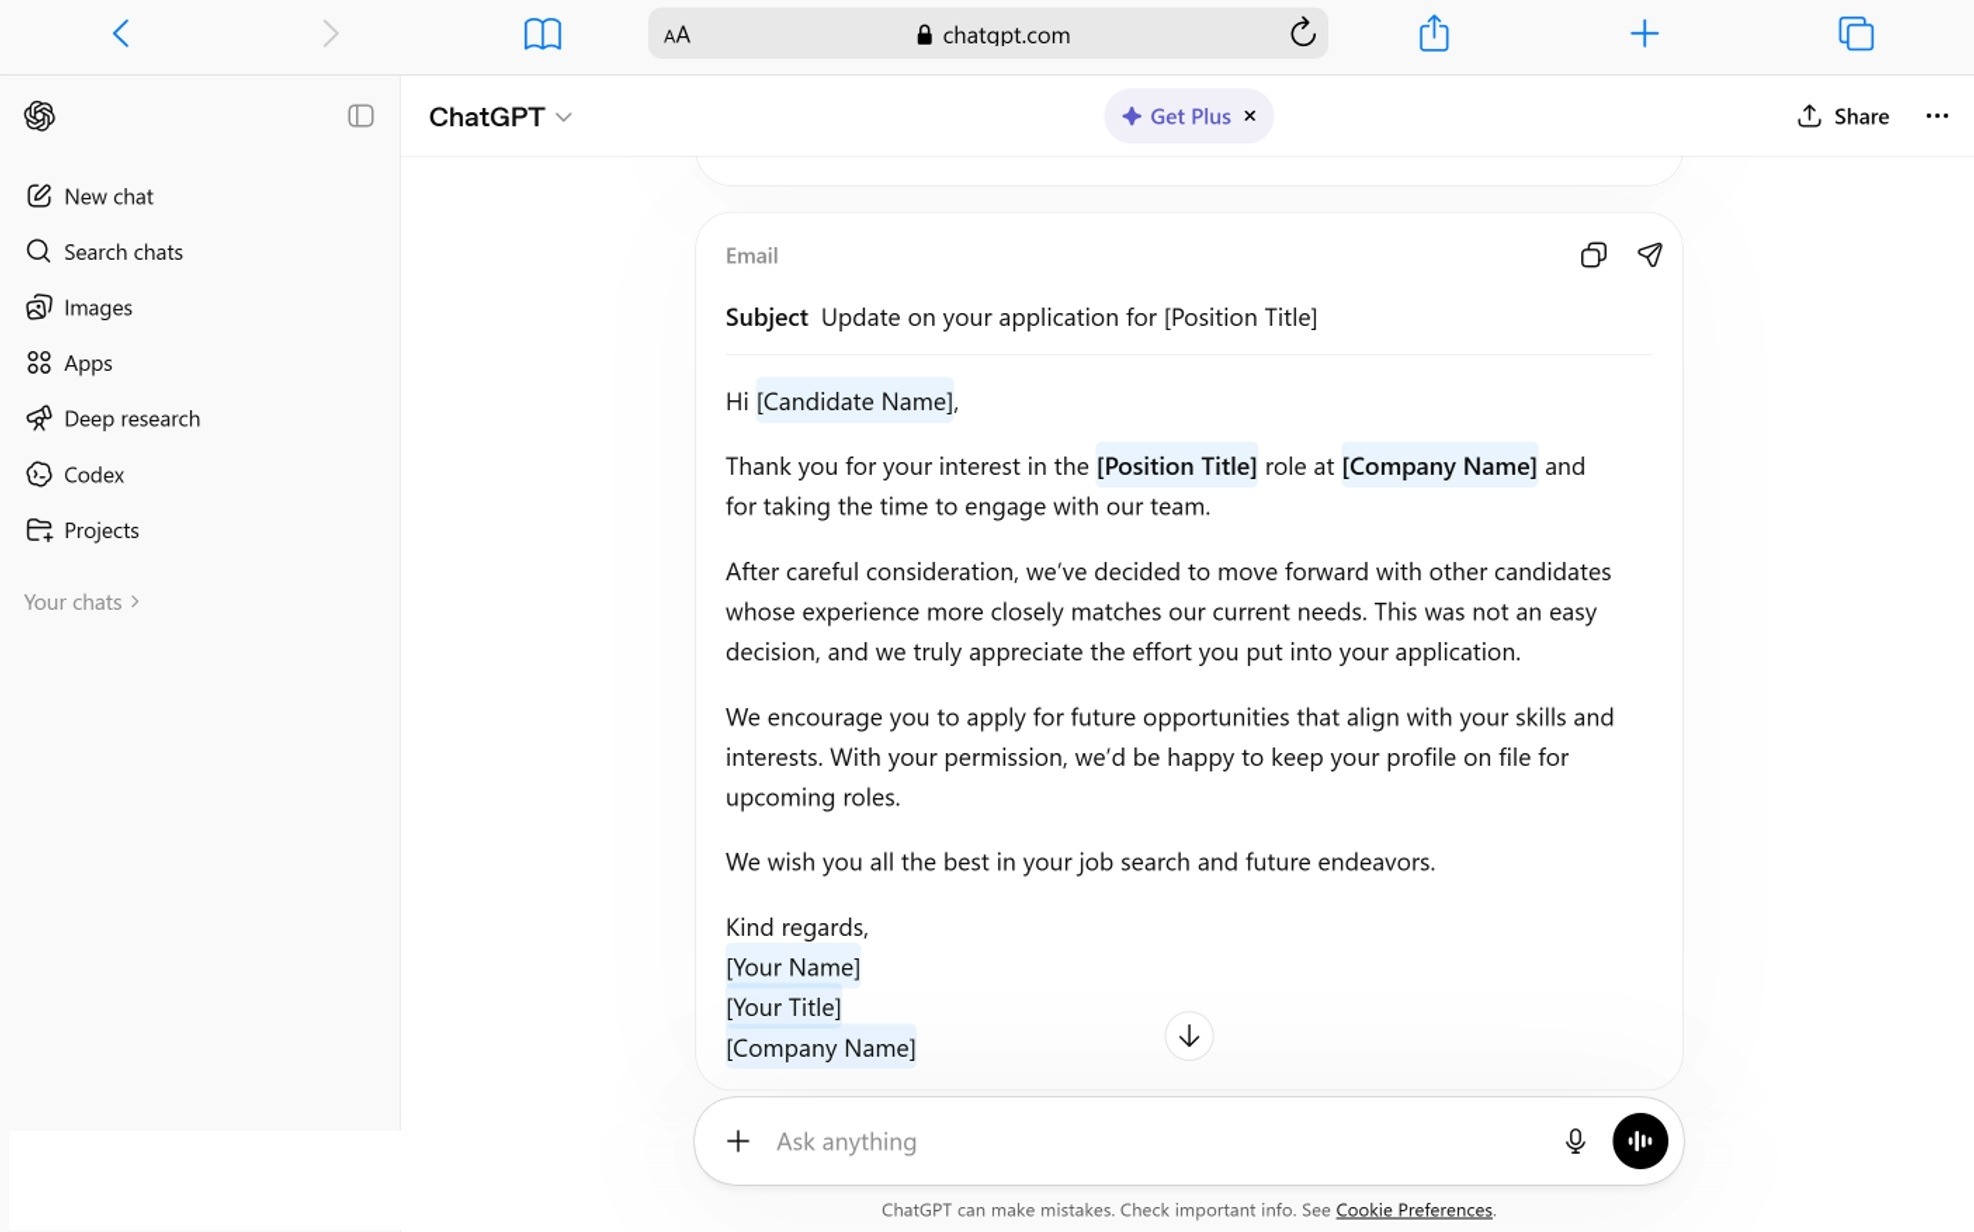Open the ChatGPT model dropdown
This screenshot has height=1232, width=1974.
point(500,117)
